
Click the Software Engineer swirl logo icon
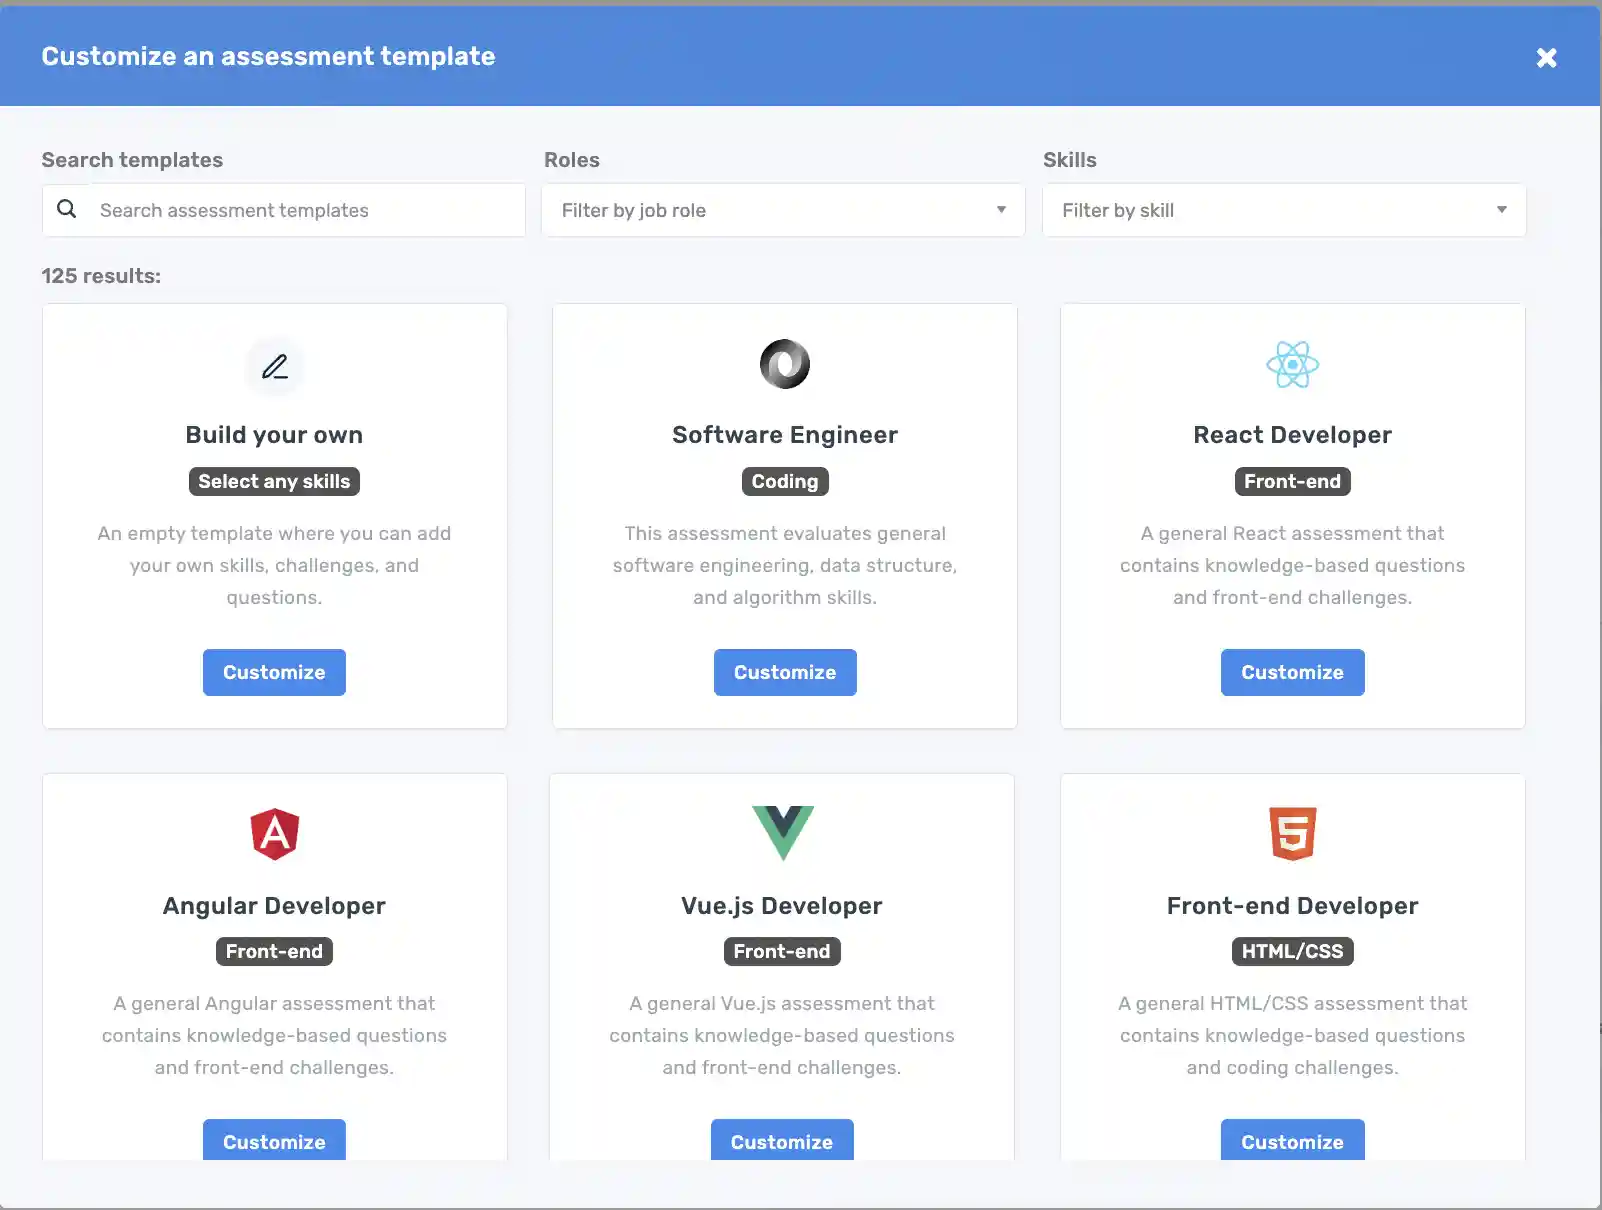[x=785, y=364]
